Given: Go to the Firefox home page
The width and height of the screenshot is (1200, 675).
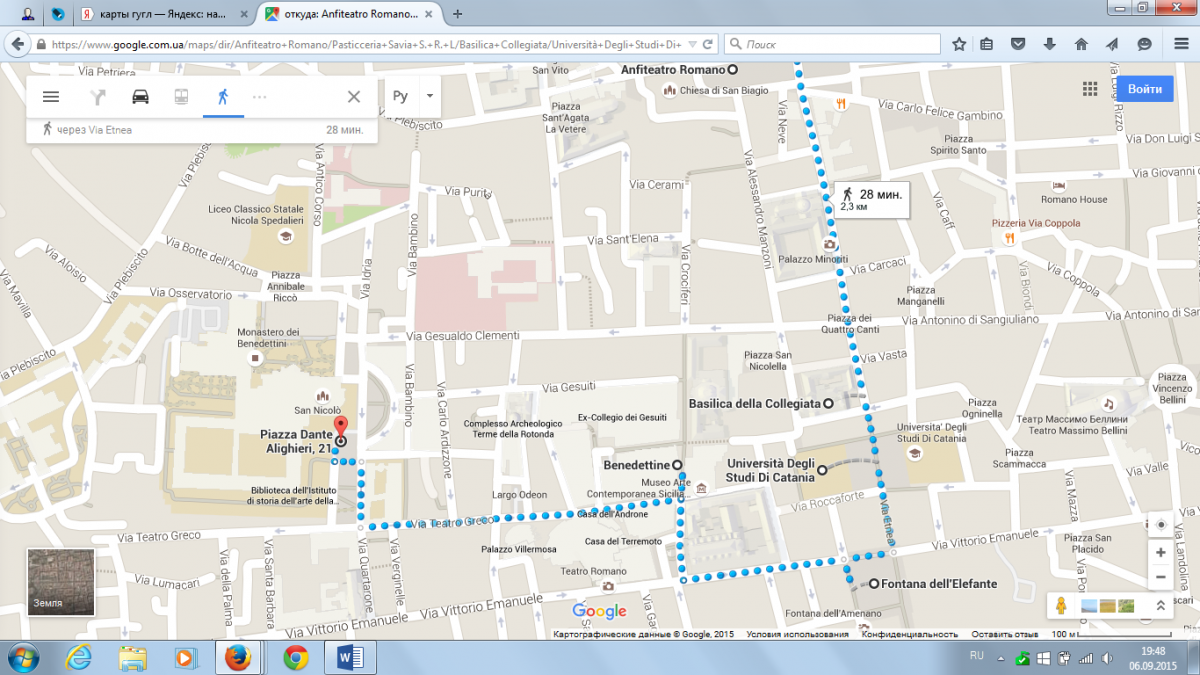Looking at the screenshot, I should (1081, 45).
